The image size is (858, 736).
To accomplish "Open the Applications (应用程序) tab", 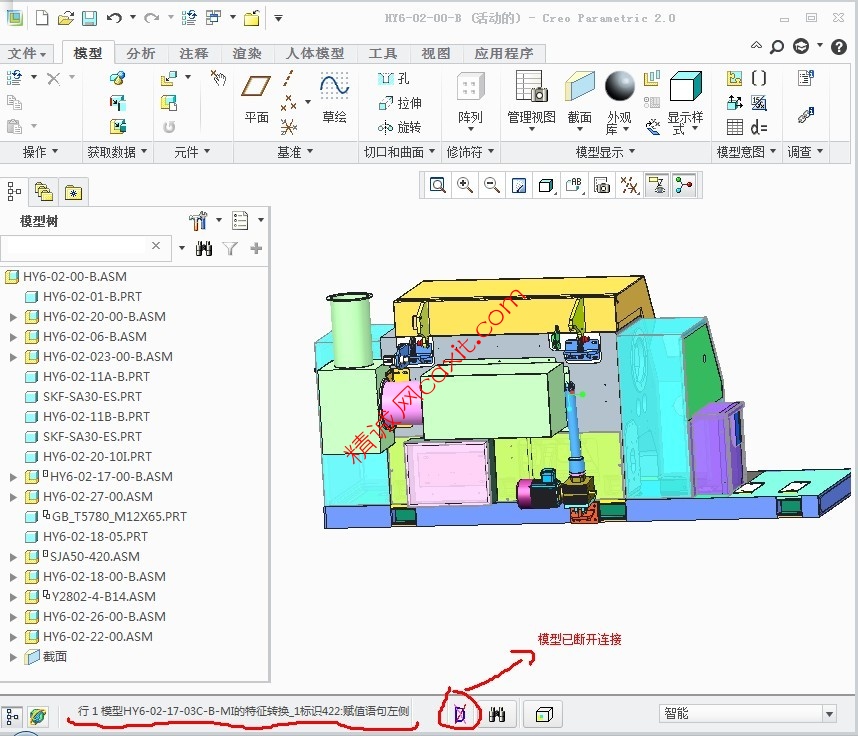I will pos(504,53).
